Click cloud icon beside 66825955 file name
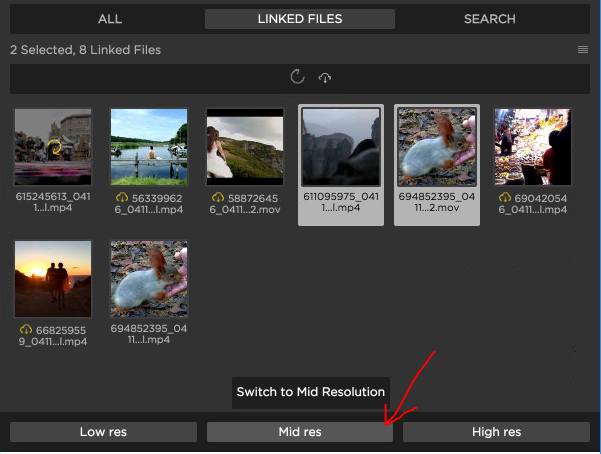The height and width of the screenshot is (454, 601). pos(26,329)
